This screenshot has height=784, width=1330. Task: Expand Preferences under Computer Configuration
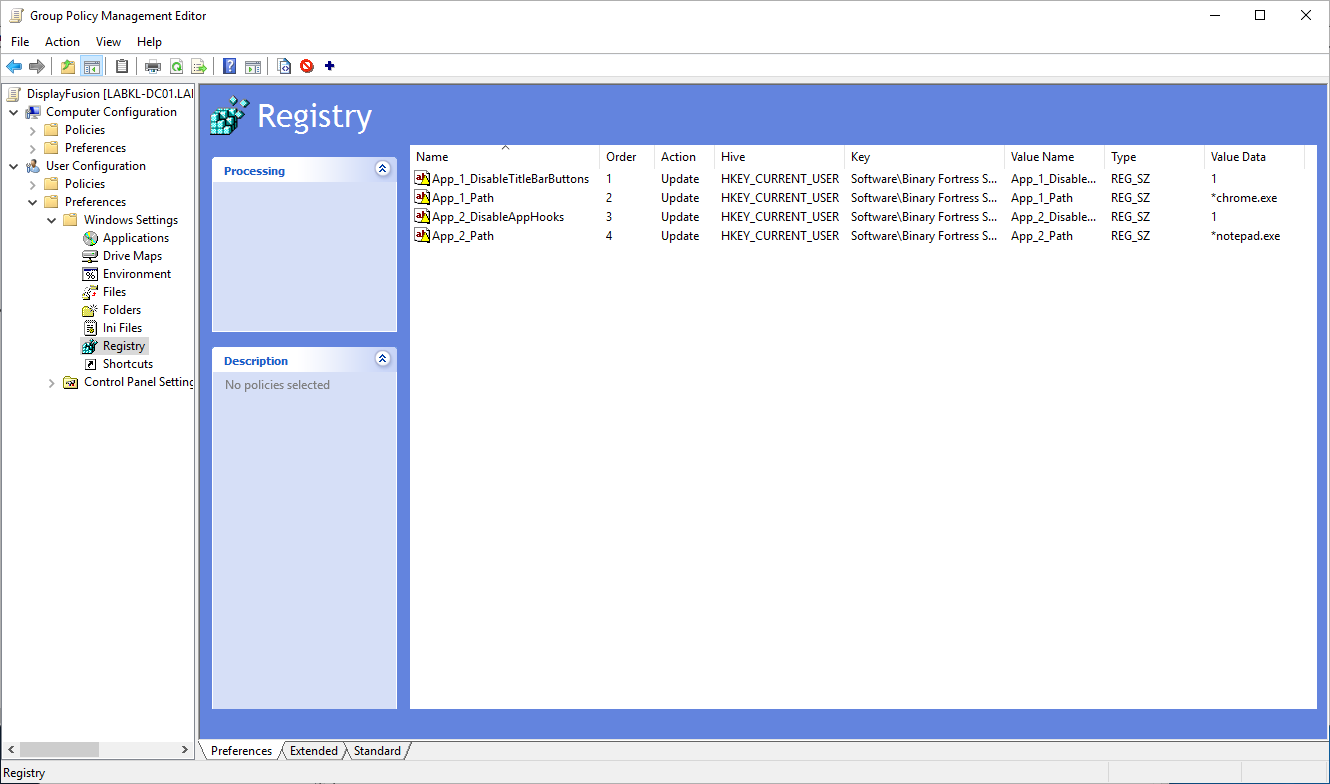tap(33, 148)
